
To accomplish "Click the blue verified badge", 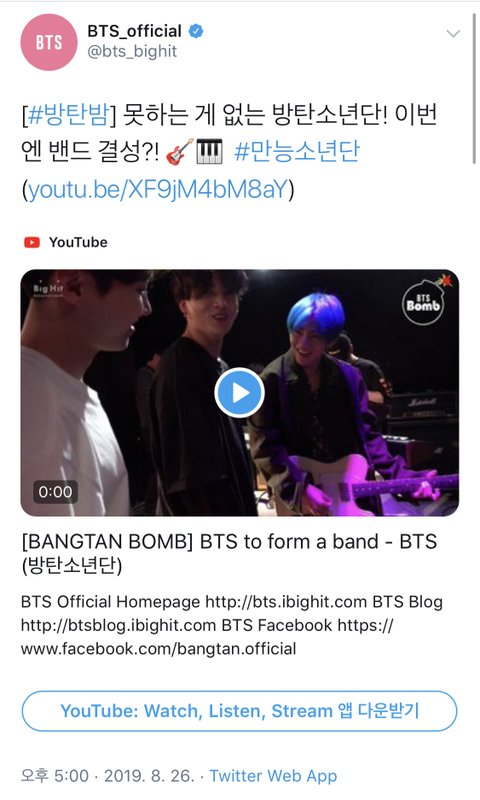I will pyautogui.click(x=196, y=31).
